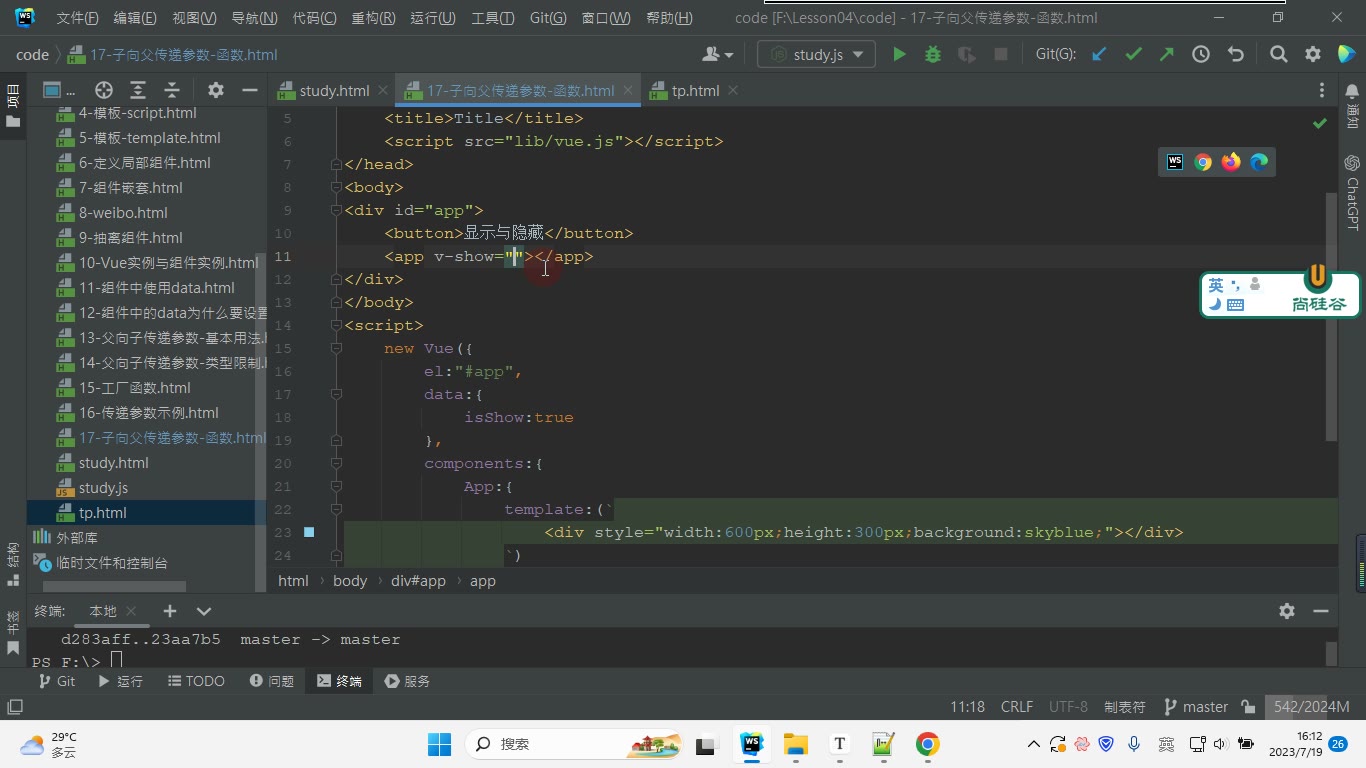Toggle the 书签 bookmarks tool window
The image size is (1366, 768).
(x=13, y=633)
